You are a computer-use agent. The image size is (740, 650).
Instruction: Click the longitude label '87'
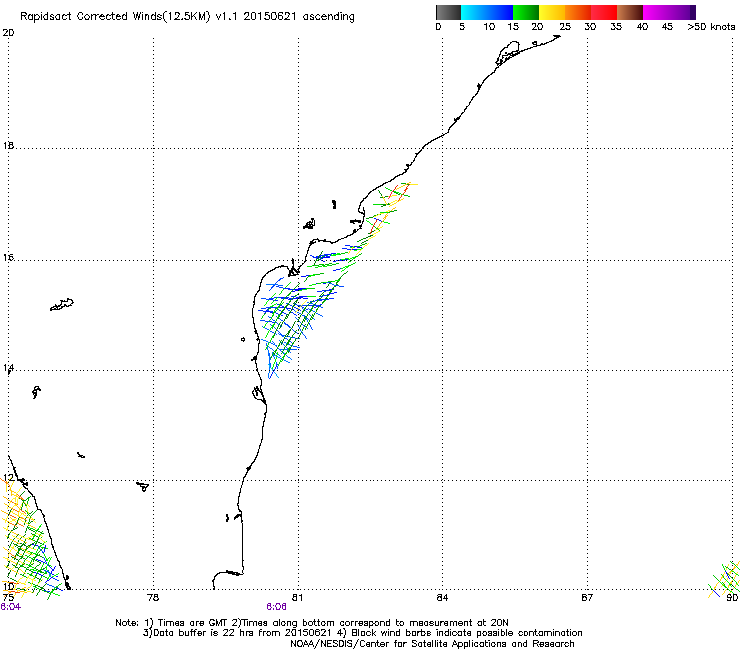click(x=587, y=598)
